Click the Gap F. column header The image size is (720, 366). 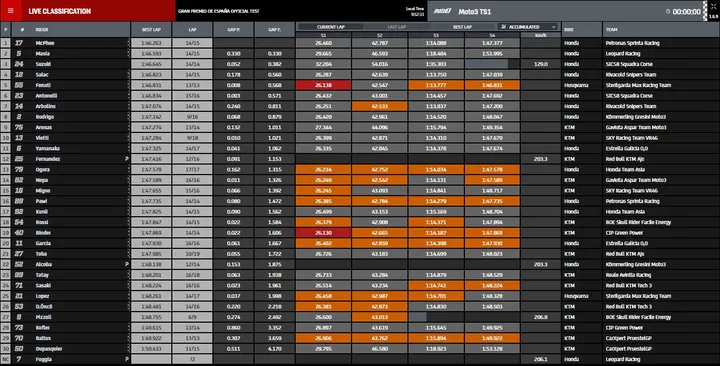tap(275, 29)
